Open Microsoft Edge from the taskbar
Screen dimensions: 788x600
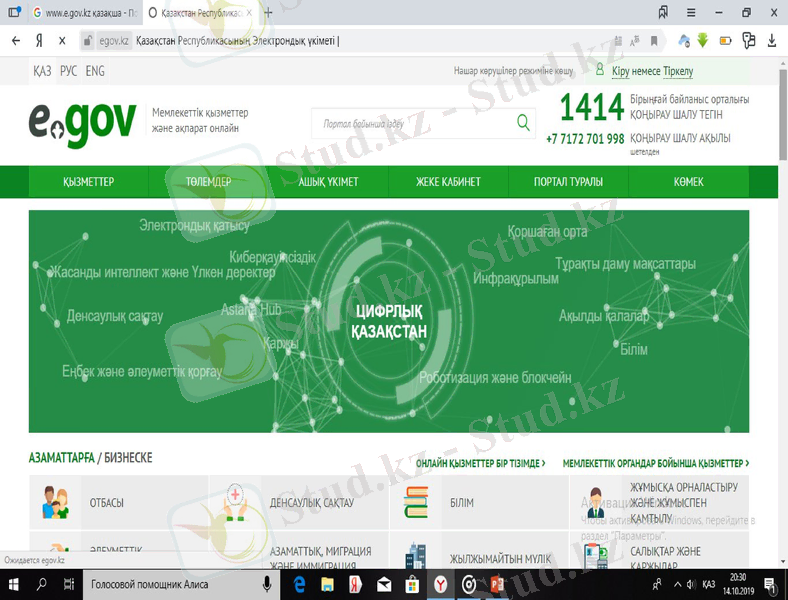(x=299, y=584)
